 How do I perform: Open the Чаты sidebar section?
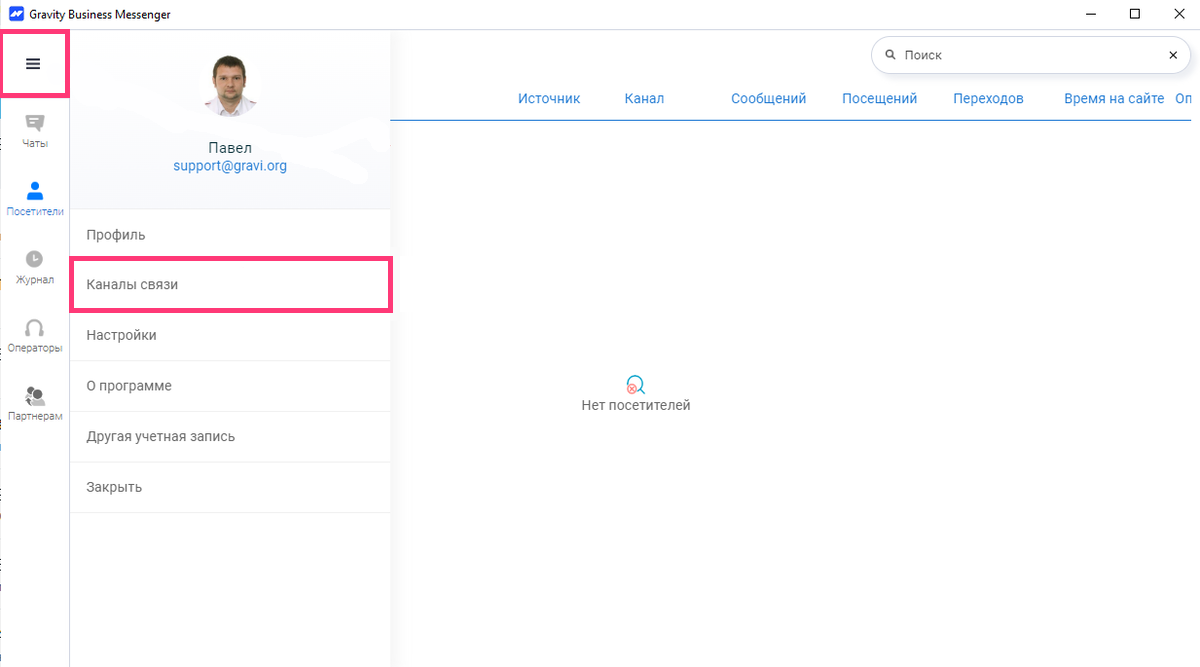click(35, 130)
